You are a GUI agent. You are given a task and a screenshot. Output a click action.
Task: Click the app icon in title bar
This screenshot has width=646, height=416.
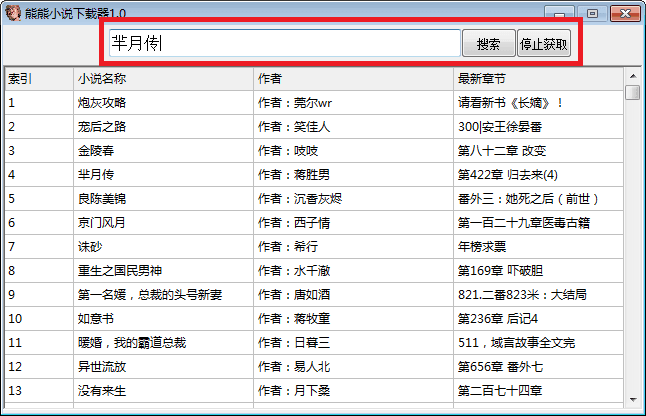[x=13, y=12]
